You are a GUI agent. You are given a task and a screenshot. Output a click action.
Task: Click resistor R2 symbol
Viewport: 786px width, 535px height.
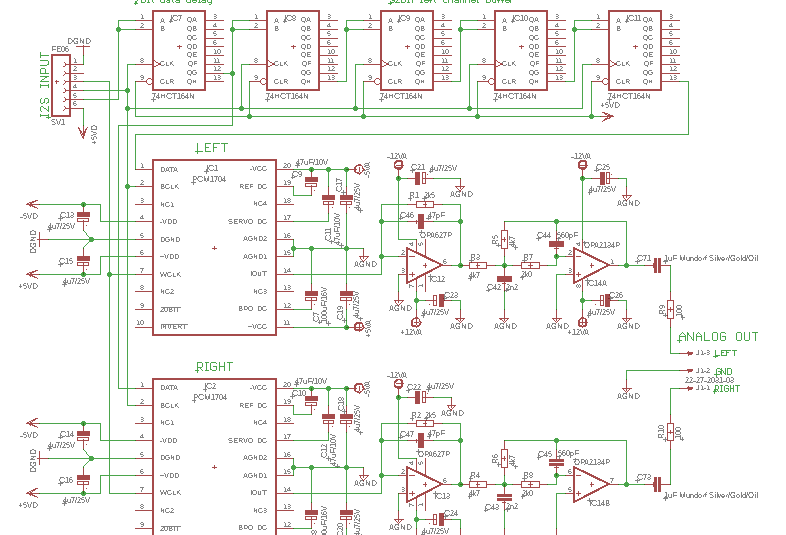[x=425, y=423]
